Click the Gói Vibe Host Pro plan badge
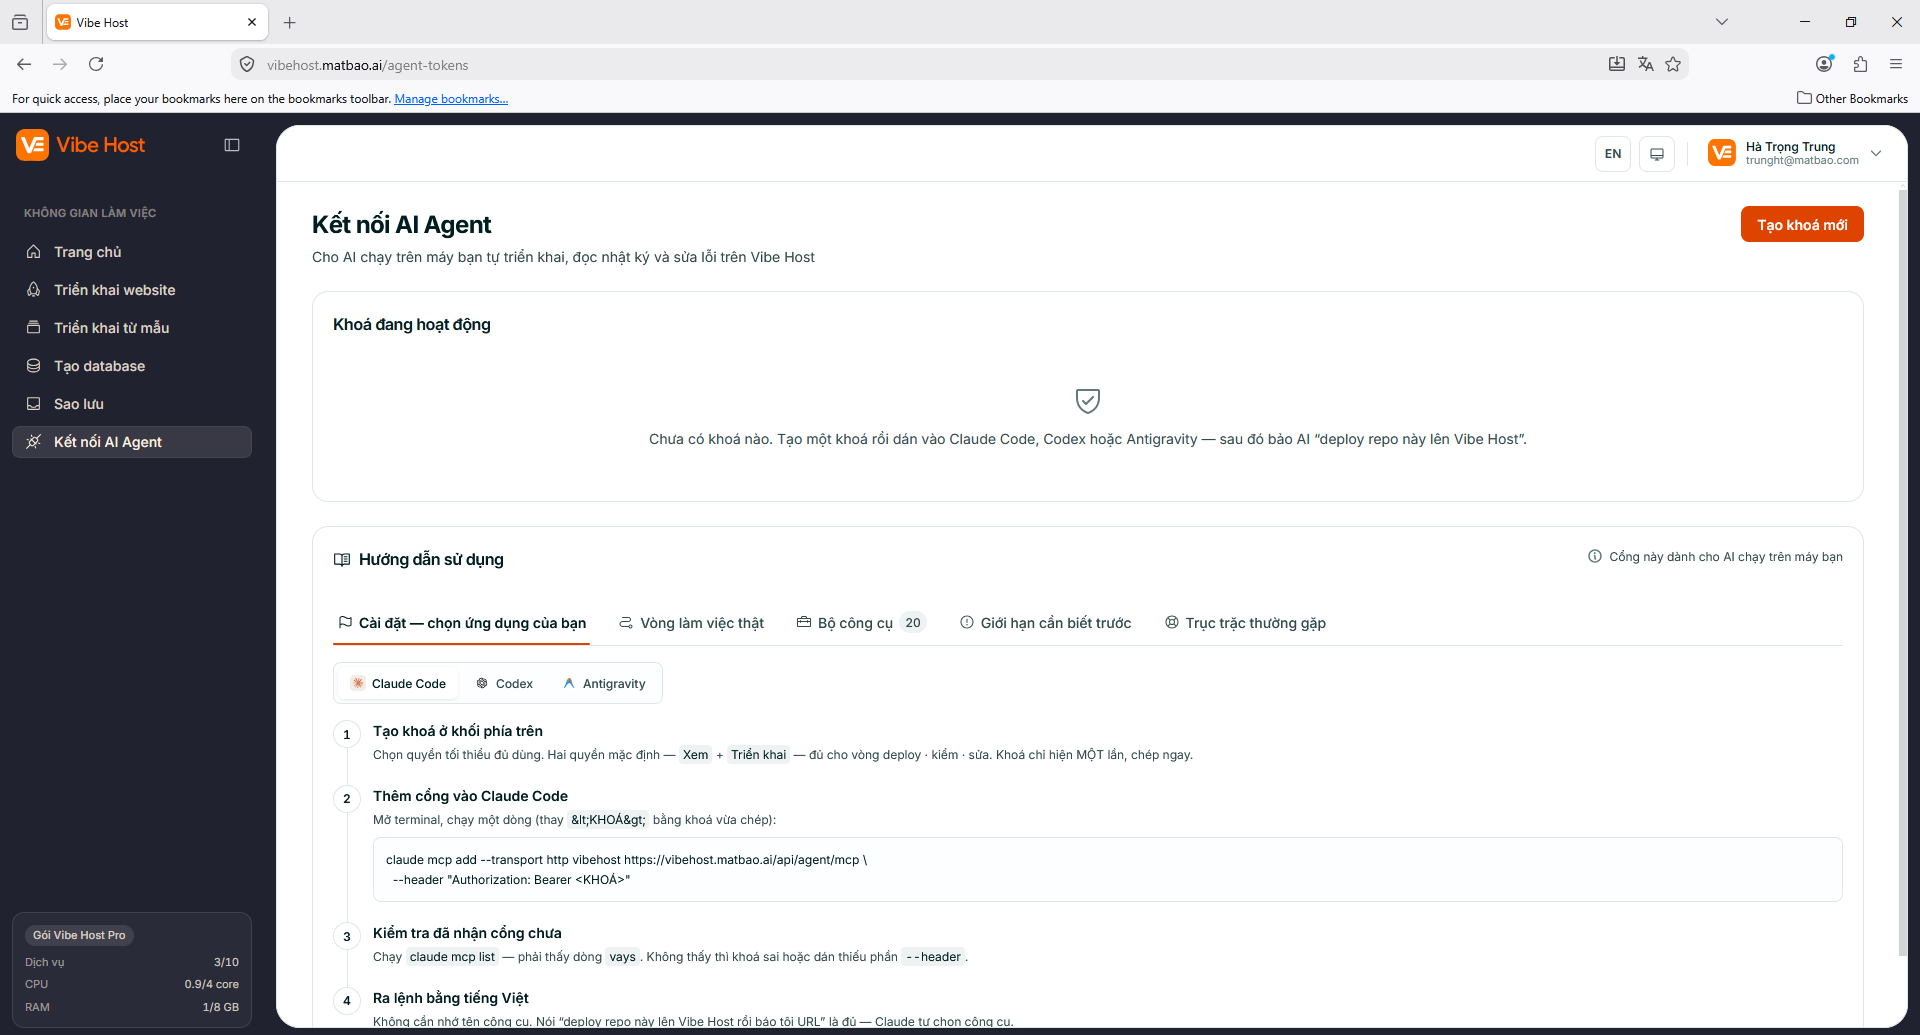The height and width of the screenshot is (1035, 1920). point(79,935)
